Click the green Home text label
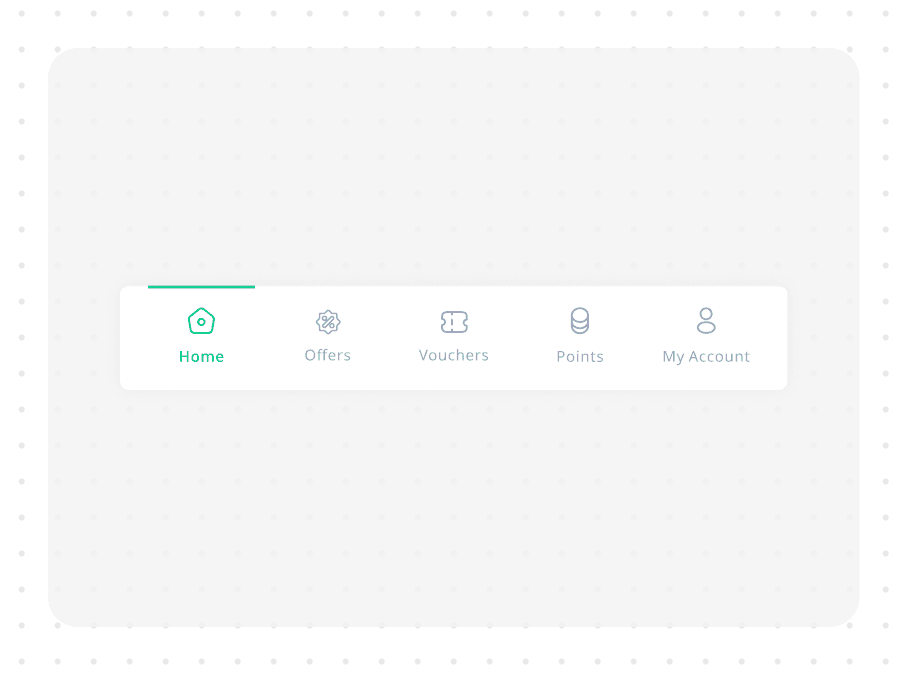 201,357
